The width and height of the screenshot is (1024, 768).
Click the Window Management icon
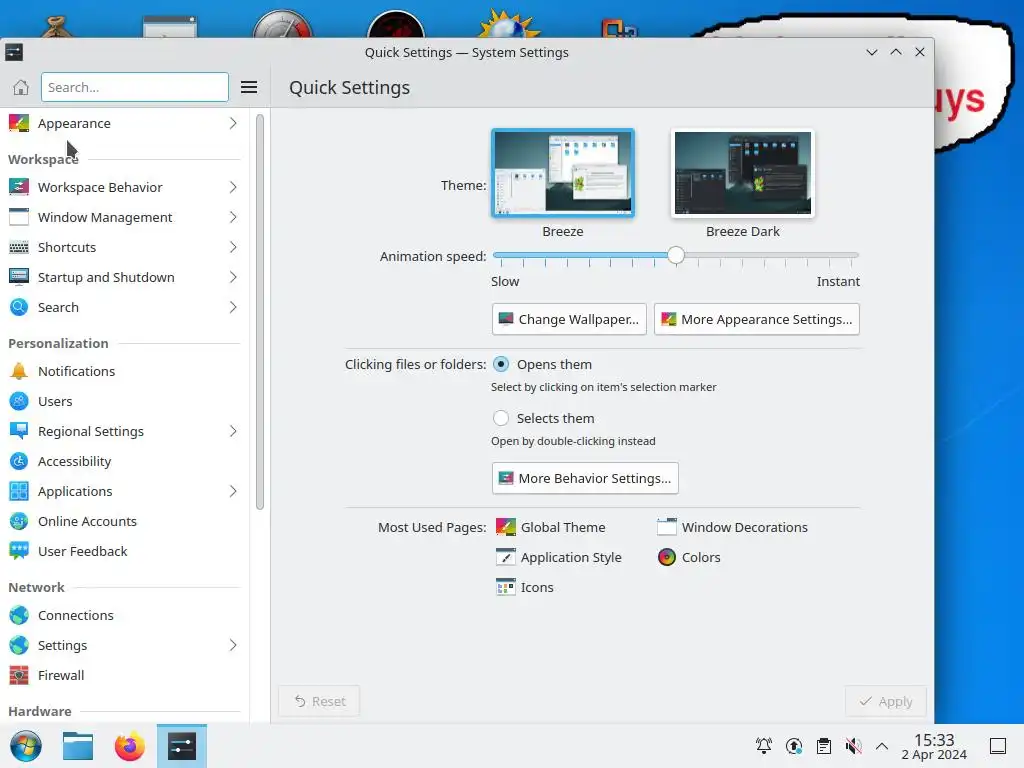pos(19,217)
